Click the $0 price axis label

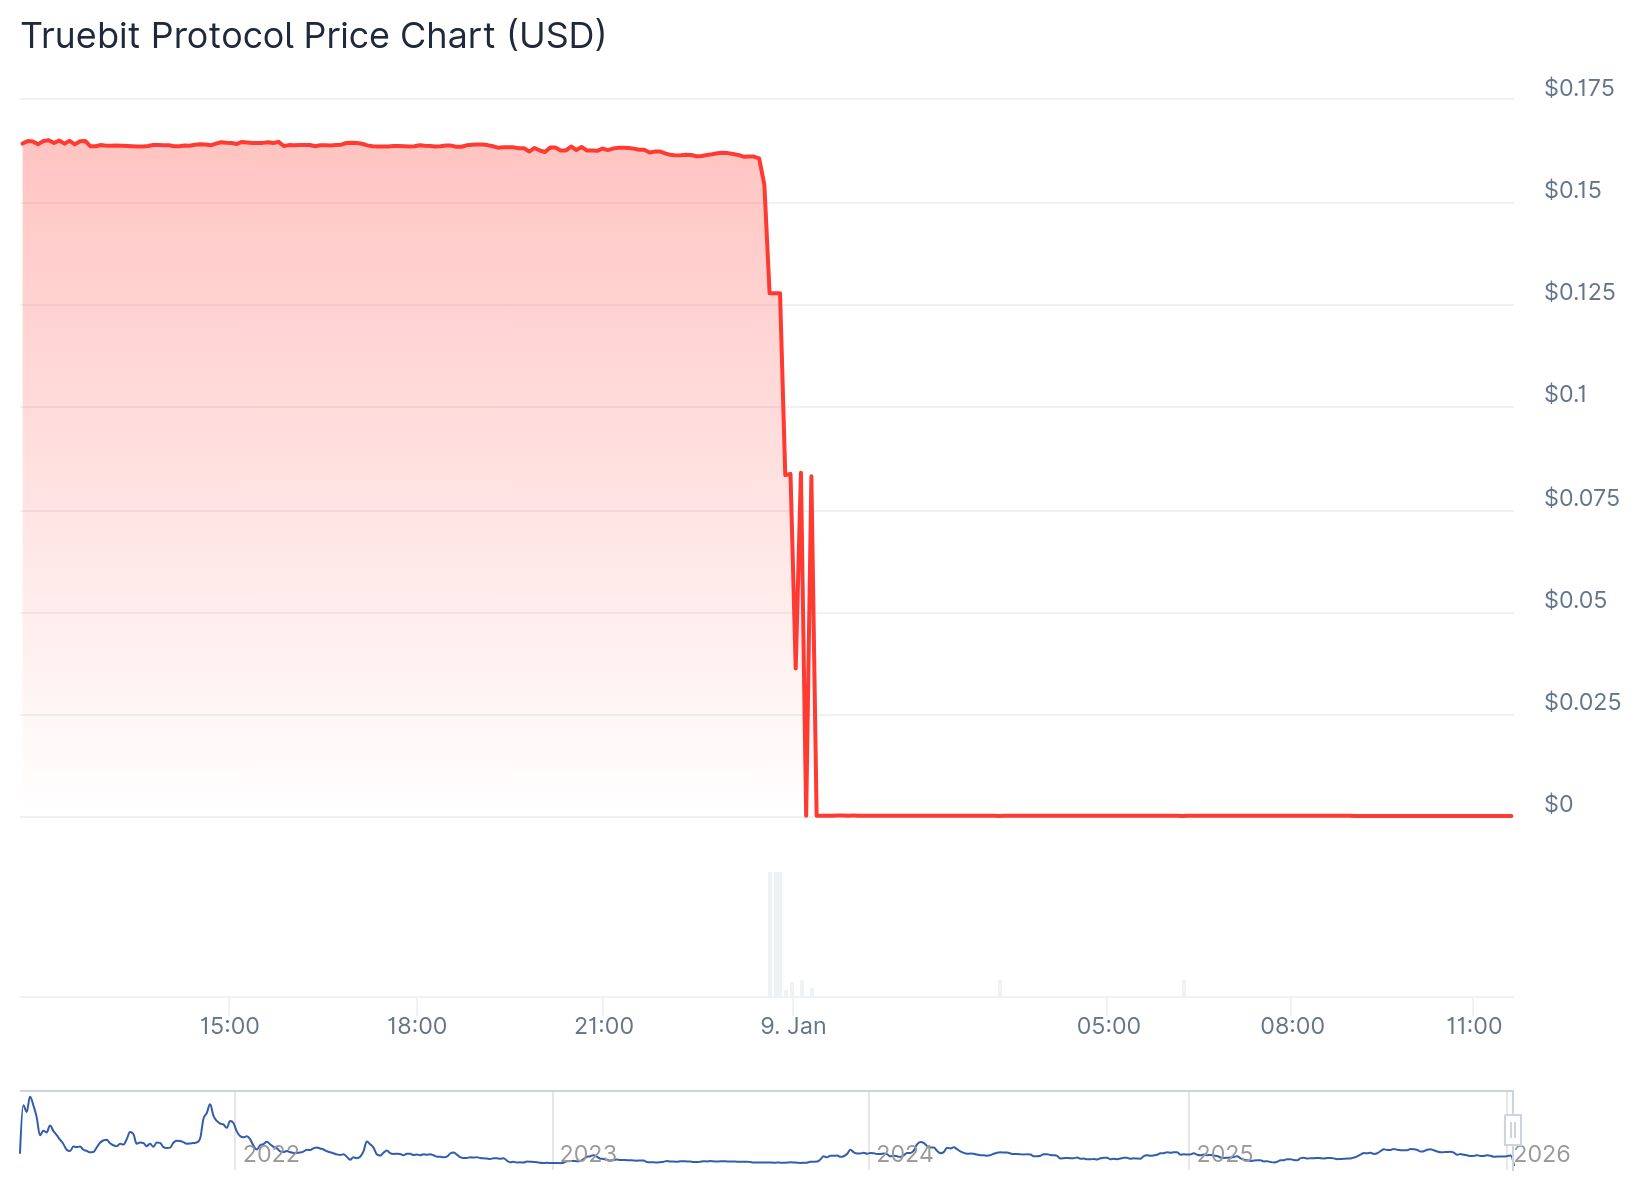tap(1558, 804)
